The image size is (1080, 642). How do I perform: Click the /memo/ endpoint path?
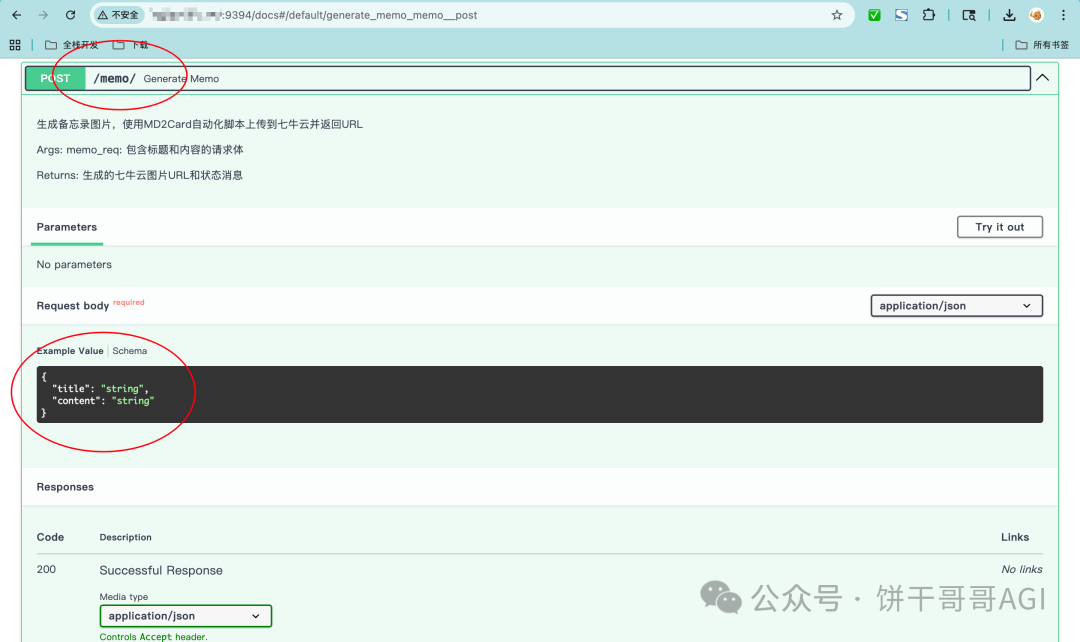click(x=114, y=79)
